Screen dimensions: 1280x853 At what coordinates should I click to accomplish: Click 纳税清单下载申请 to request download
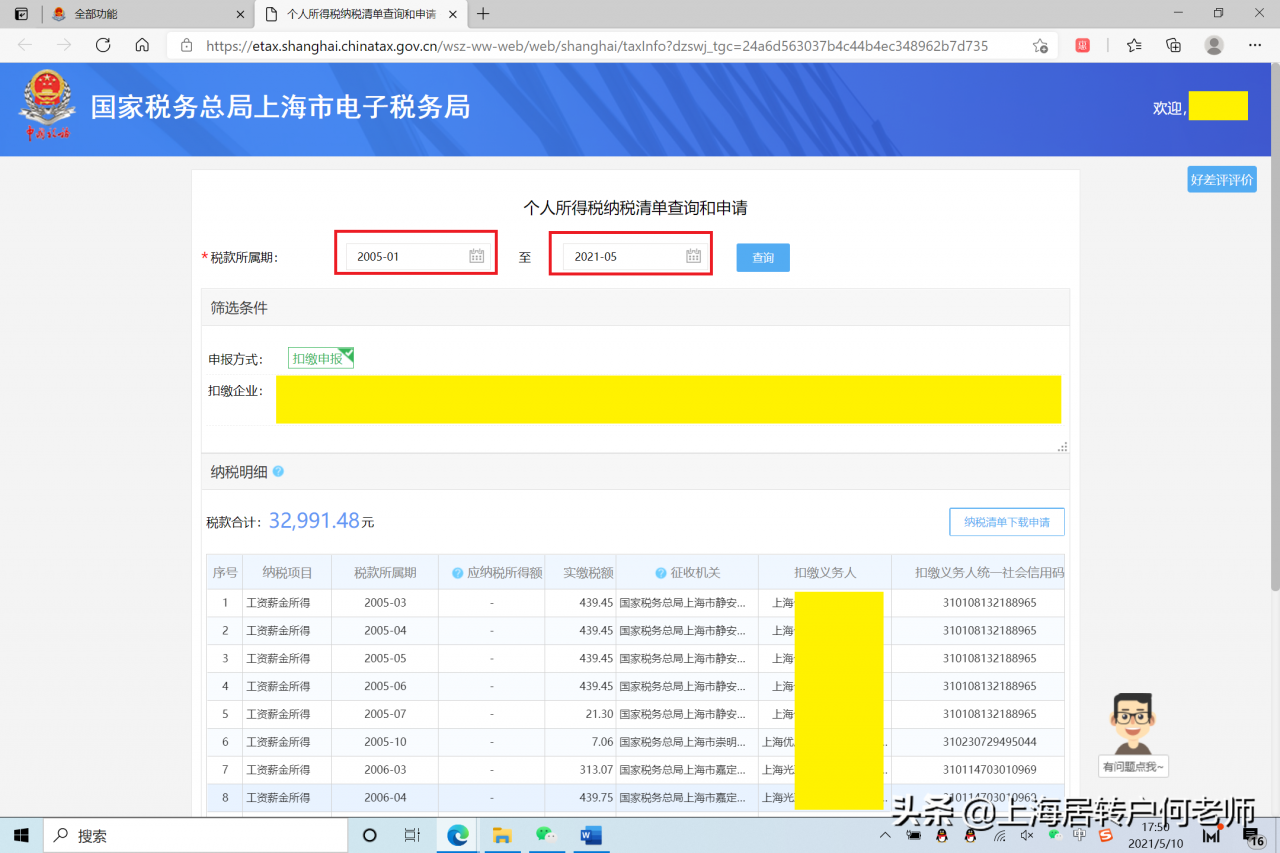click(x=1006, y=521)
